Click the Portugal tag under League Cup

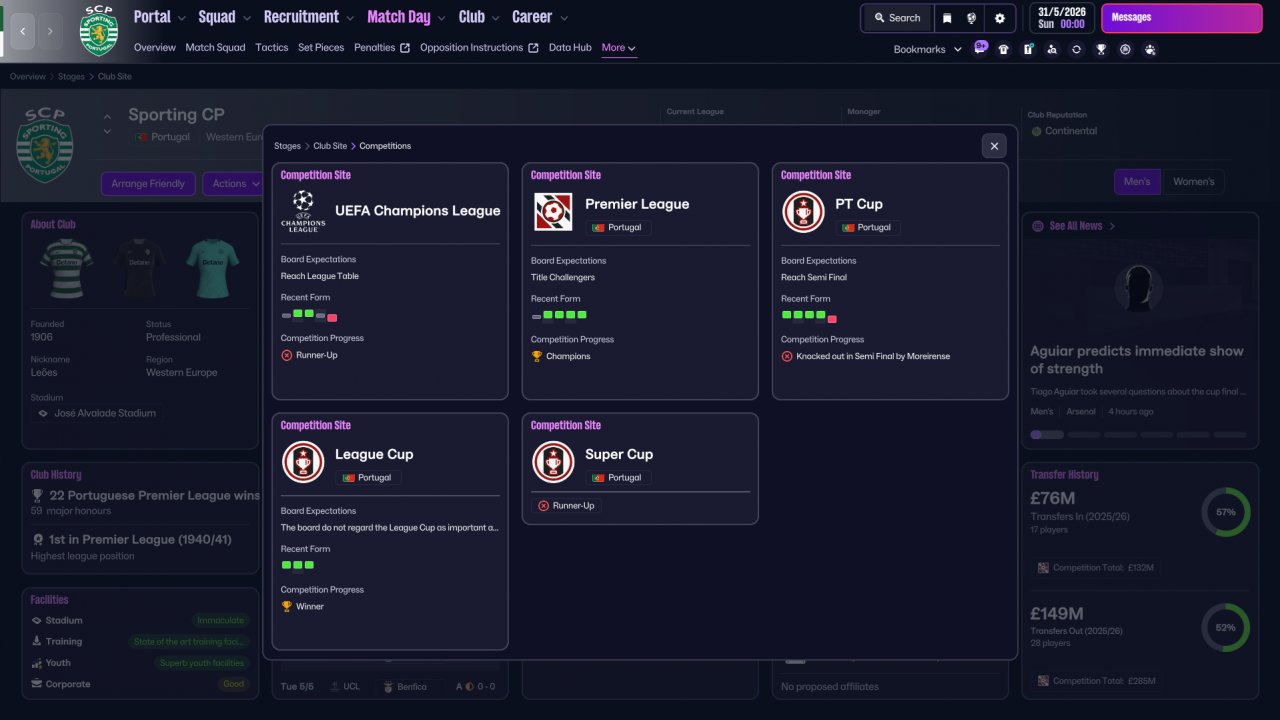point(367,478)
